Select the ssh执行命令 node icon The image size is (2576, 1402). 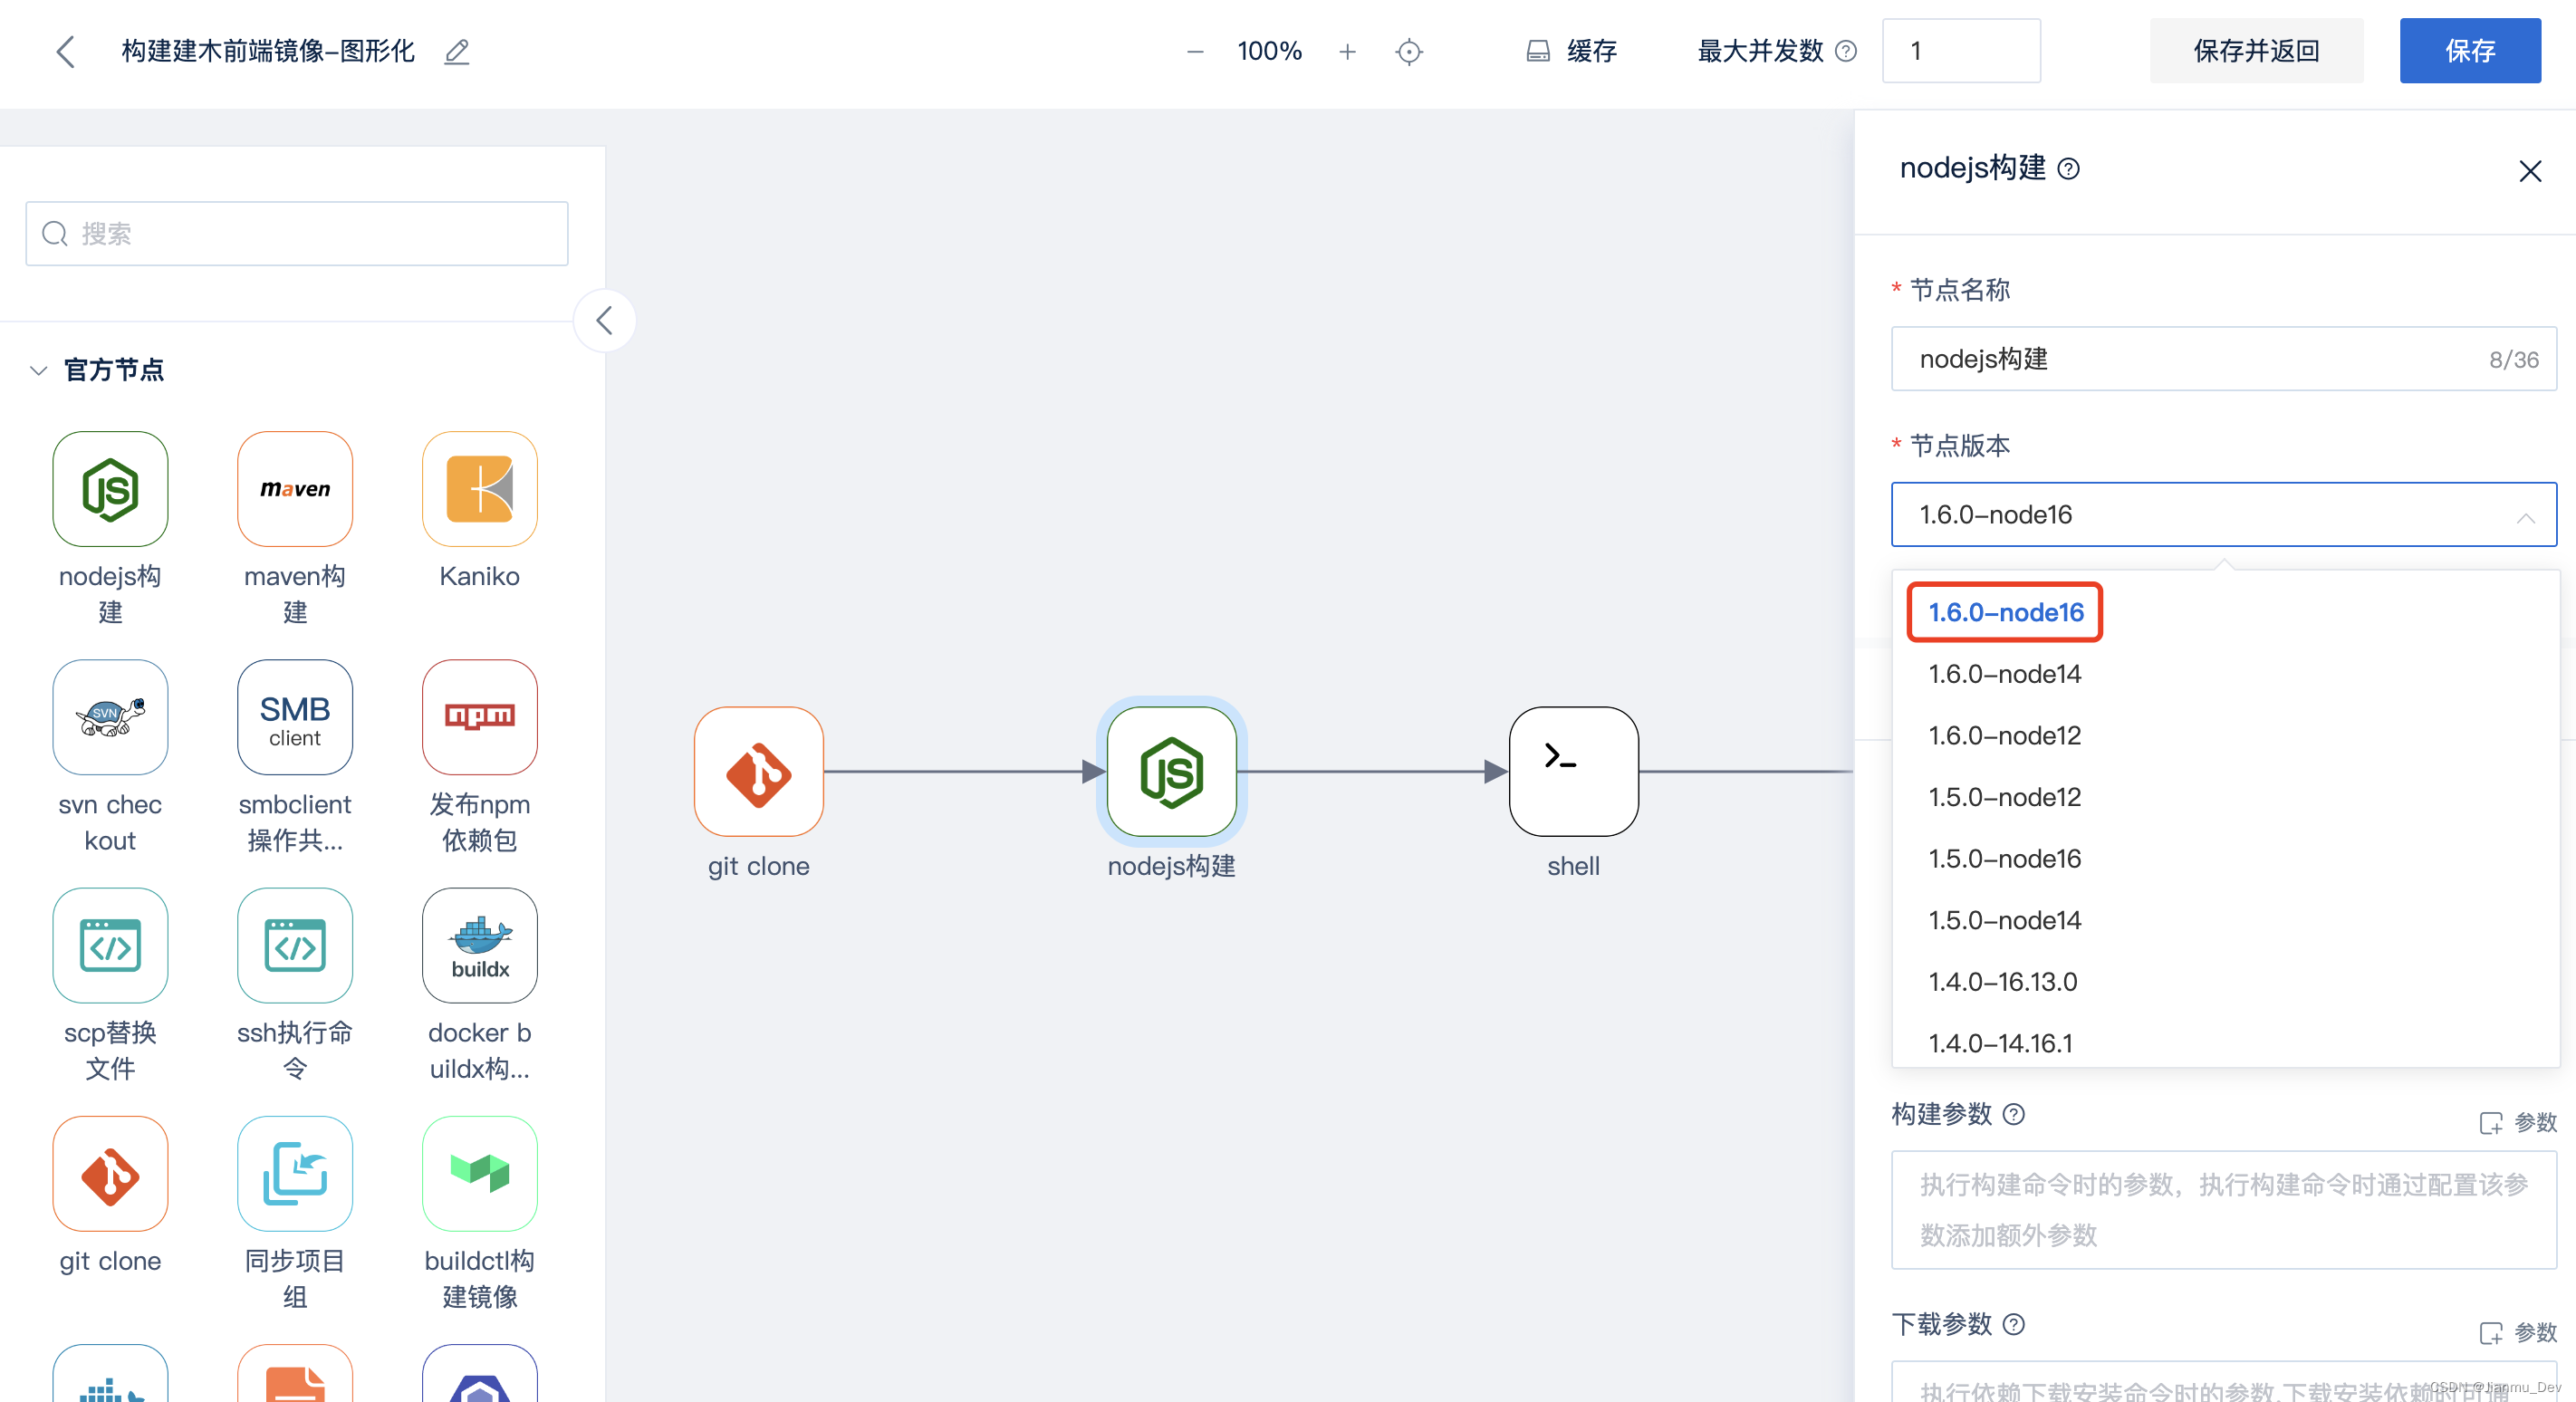coord(295,945)
